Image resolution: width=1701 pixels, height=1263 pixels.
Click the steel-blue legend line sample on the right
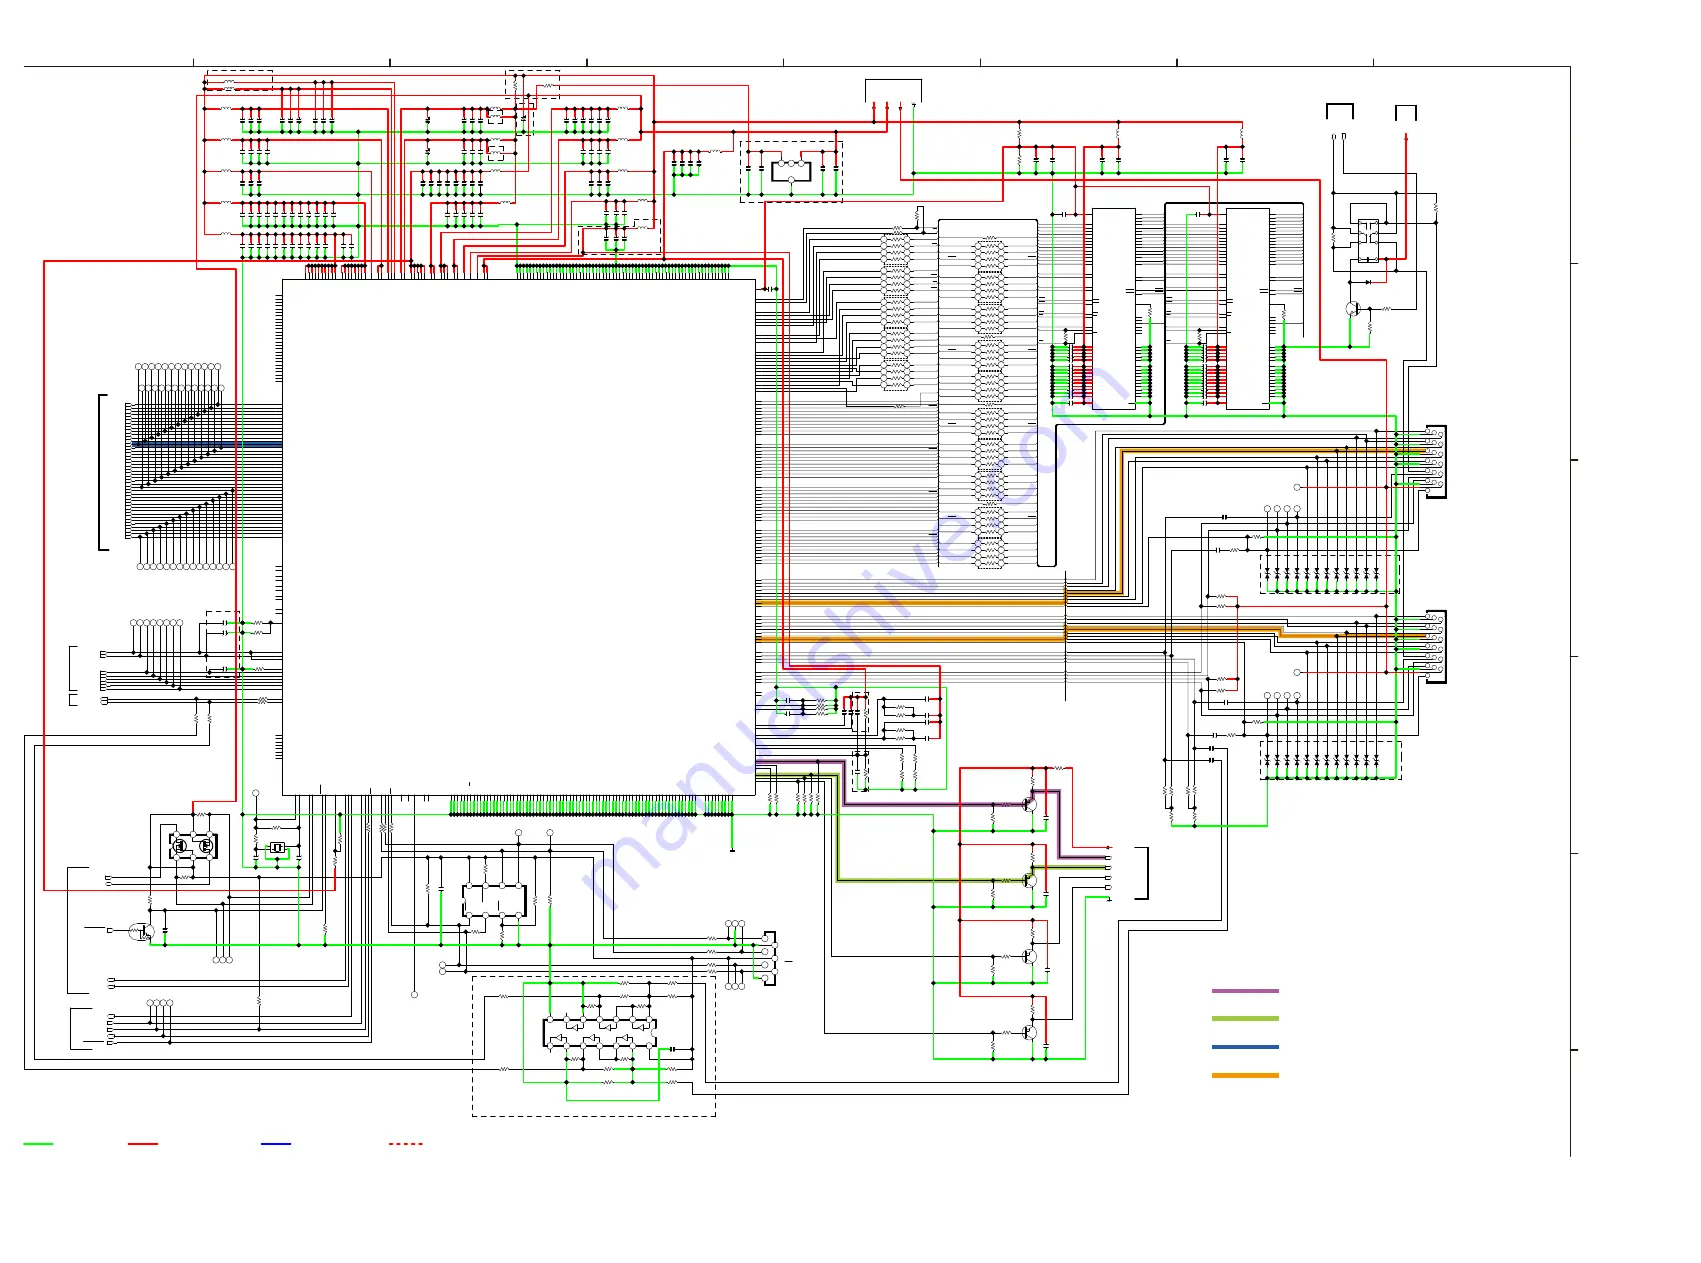tap(1245, 1047)
